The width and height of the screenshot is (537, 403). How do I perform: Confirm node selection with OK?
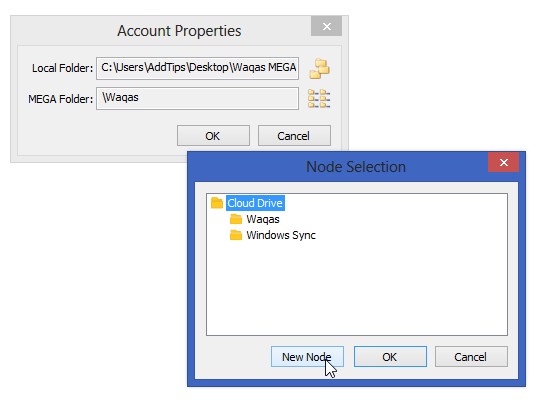(x=390, y=356)
